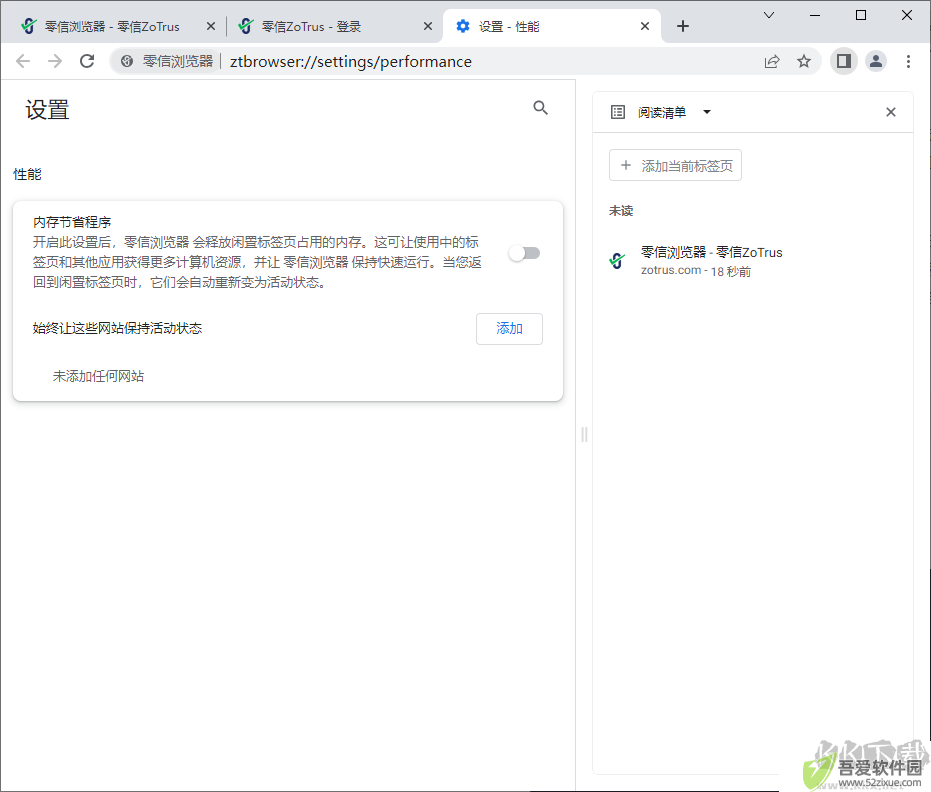Search settings with magnifier icon

(x=540, y=108)
